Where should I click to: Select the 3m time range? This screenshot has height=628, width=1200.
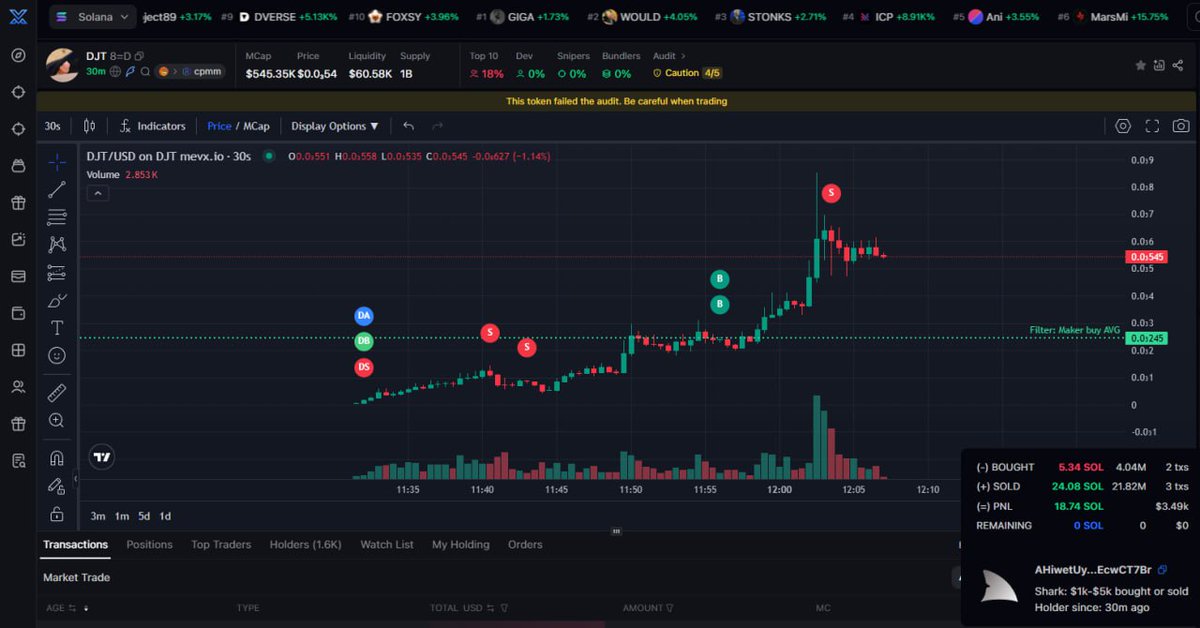pyautogui.click(x=98, y=516)
